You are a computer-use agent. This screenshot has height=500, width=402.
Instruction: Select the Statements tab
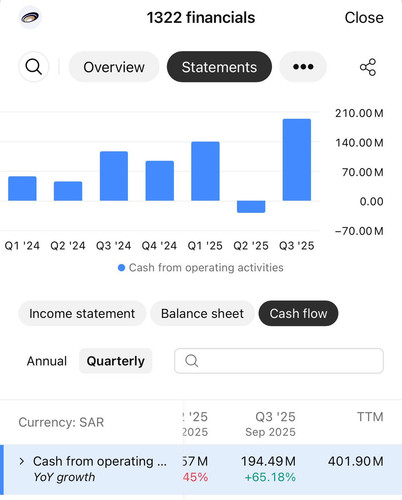coord(219,67)
